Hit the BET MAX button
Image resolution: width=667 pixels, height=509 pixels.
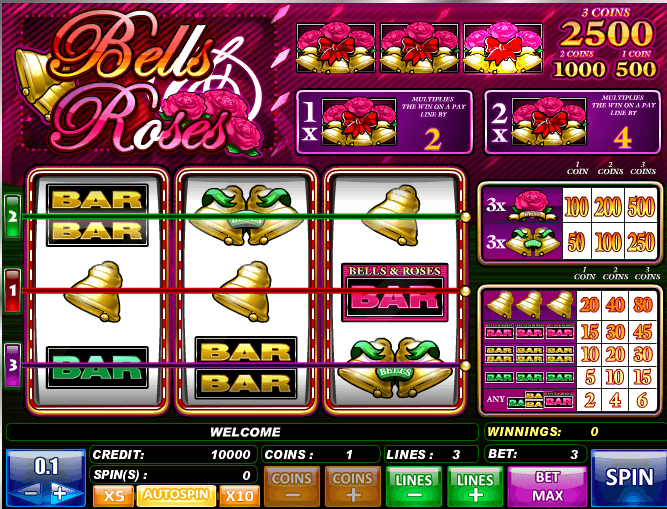pos(547,486)
